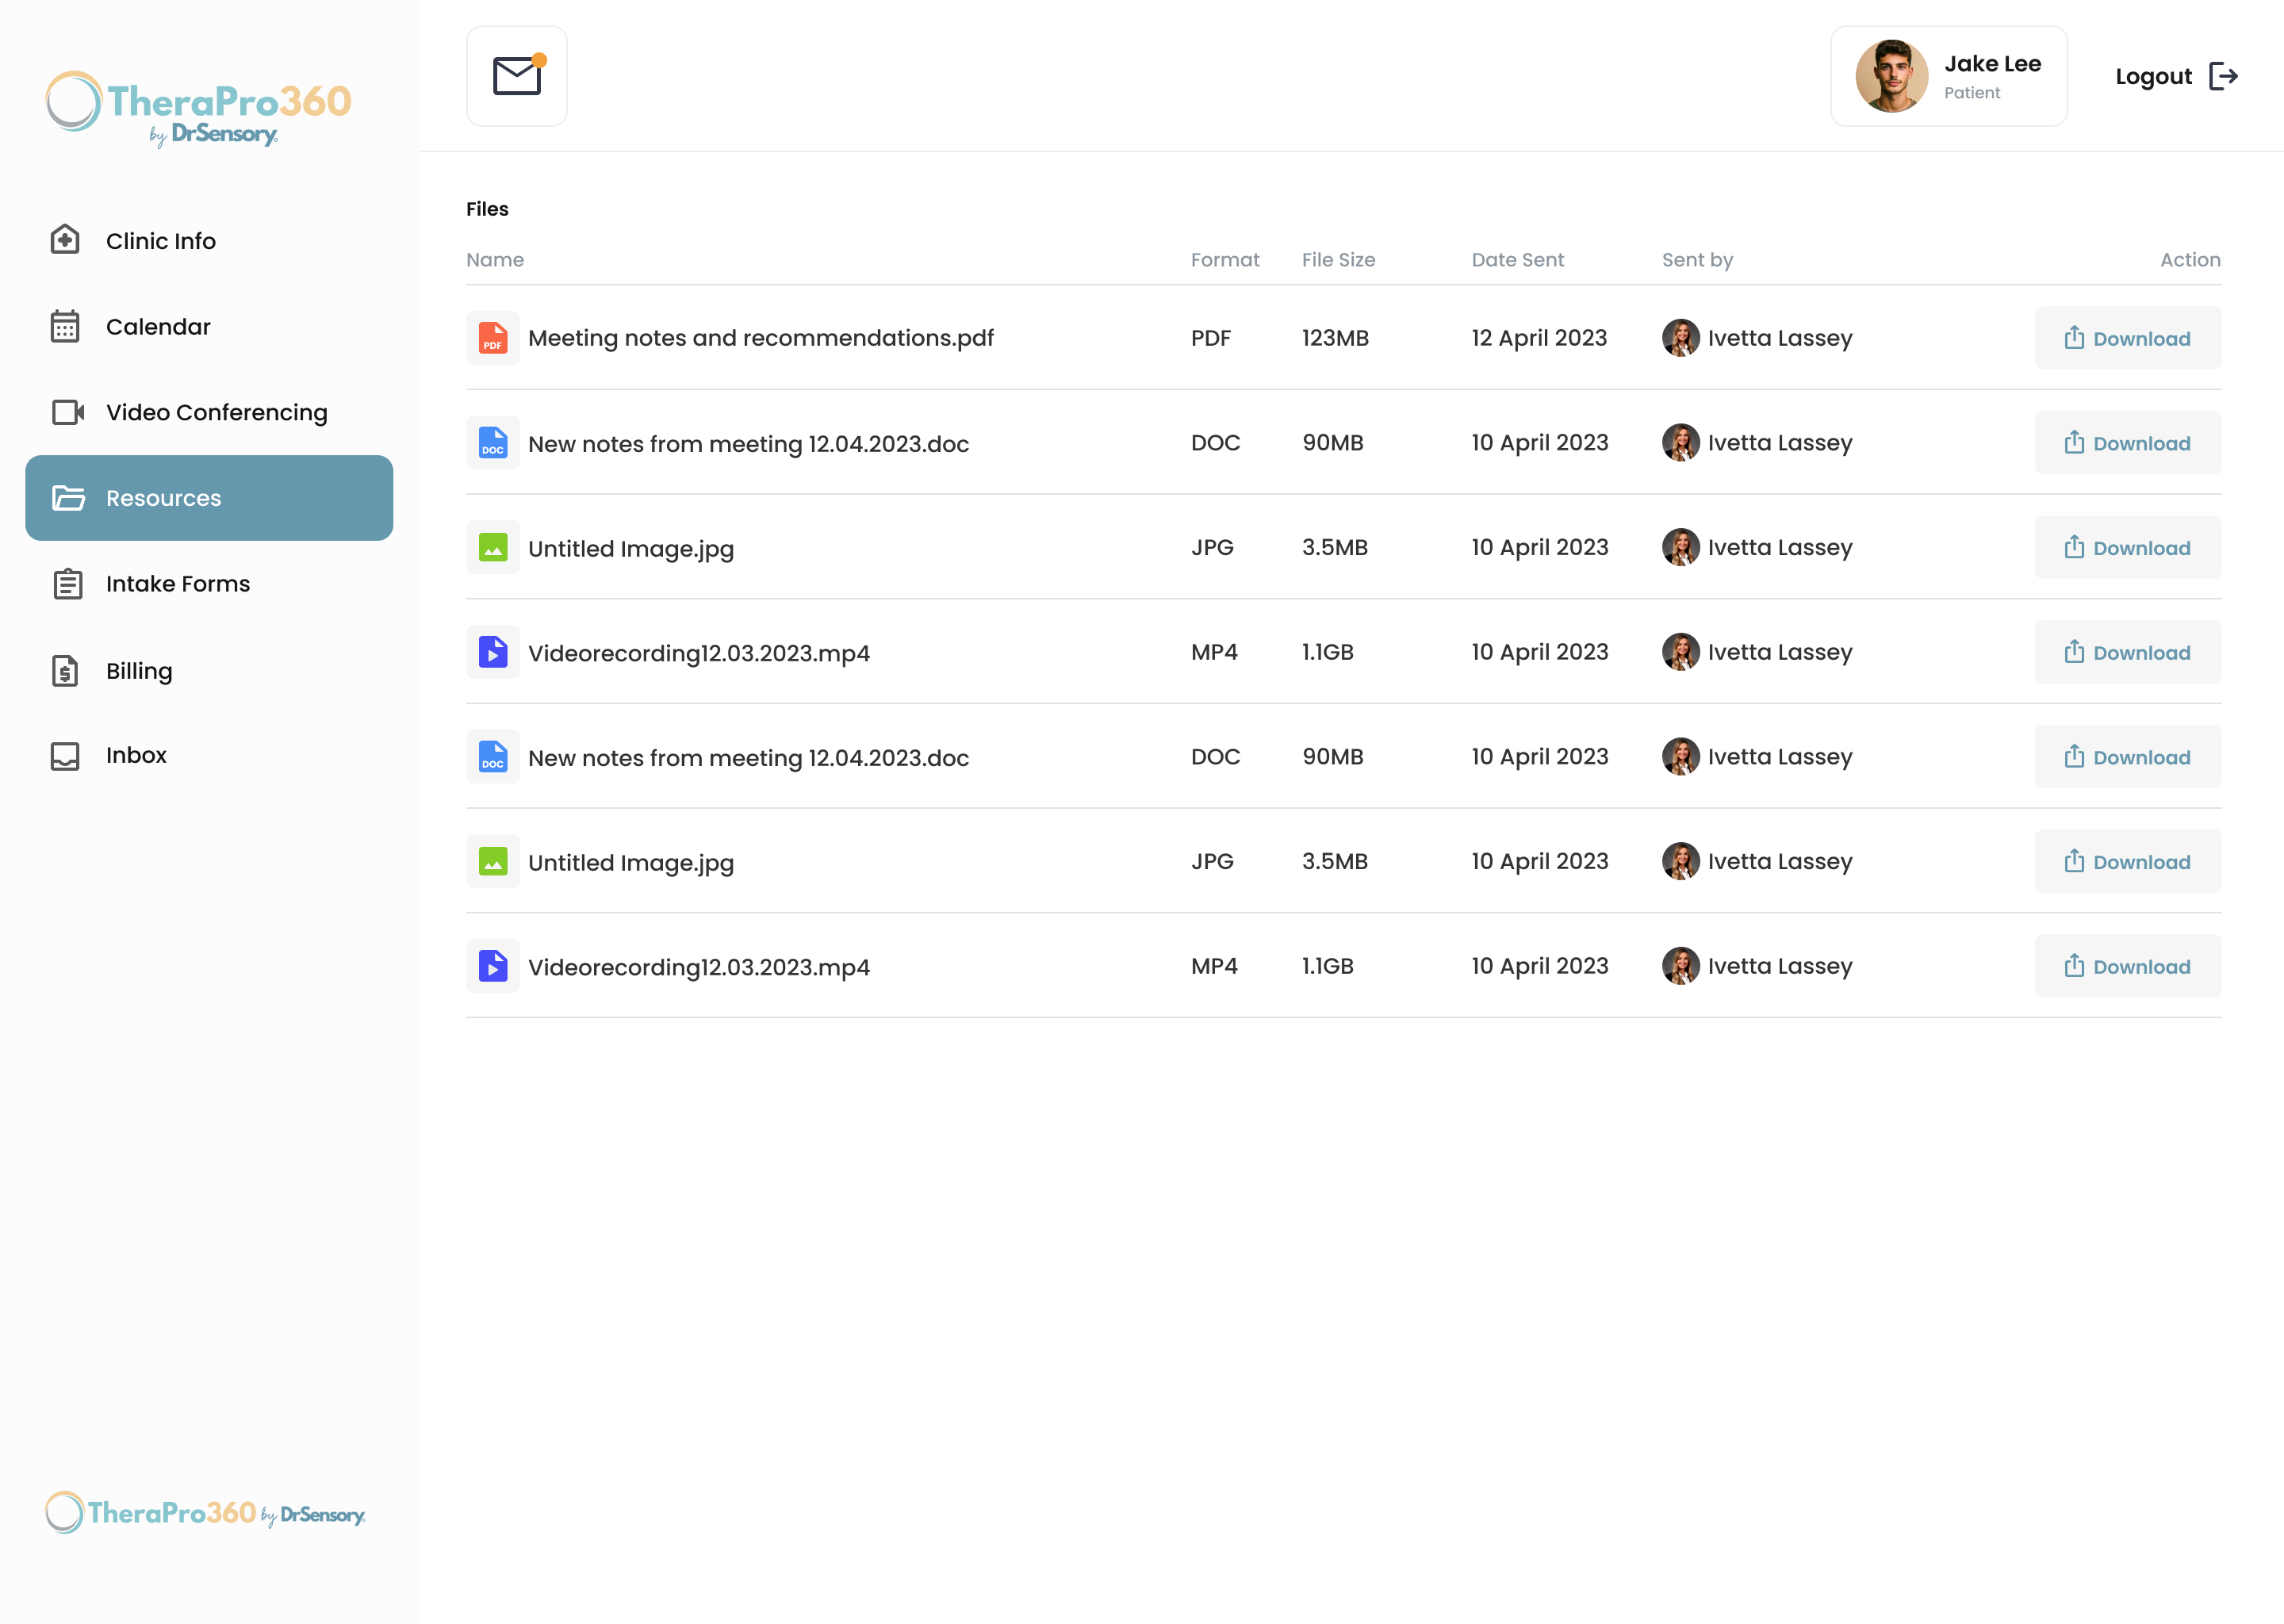This screenshot has height=1624, width=2284.
Task: Click the TheraPro360 footer logo in sidebar
Action: point(205,1512)
